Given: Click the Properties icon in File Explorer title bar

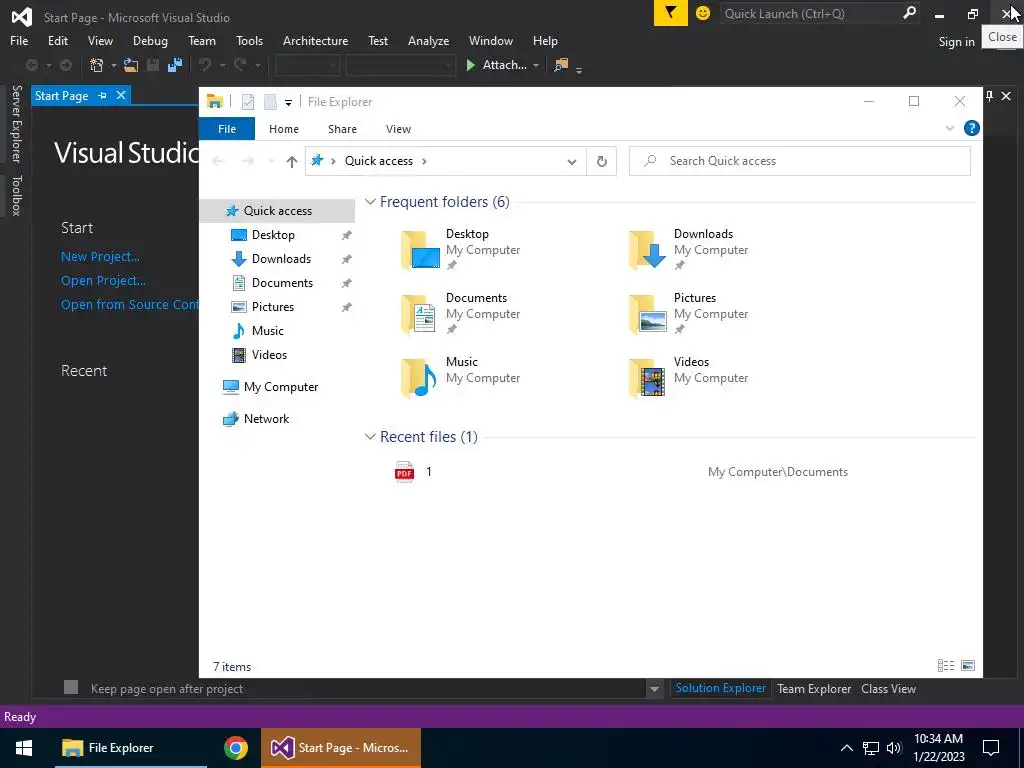Looking at the screenshot, I should point(248,102).
